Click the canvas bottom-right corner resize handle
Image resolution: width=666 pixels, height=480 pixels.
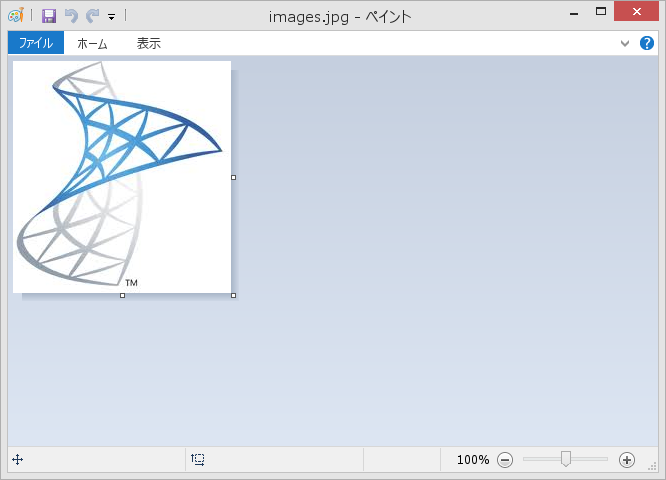[234, 296]
